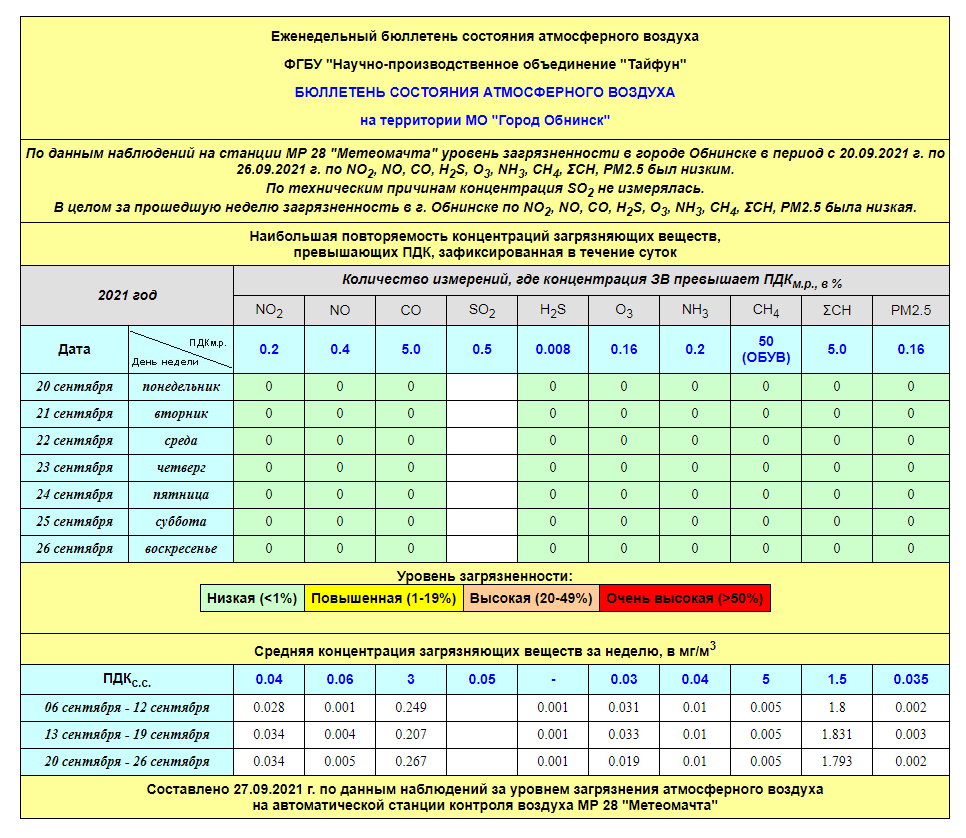Click the "06 сентября - 12 сентября" row label
The width and height of the screenshot is (966, 838).
pyautogui.click(x=127, y=708)
